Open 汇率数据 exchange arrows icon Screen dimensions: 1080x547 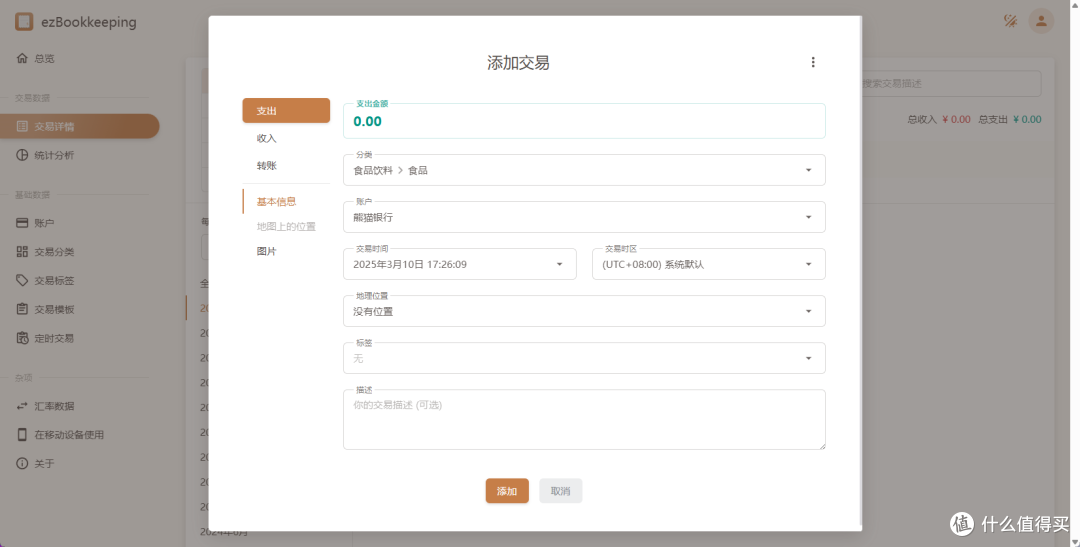[22, 406]
